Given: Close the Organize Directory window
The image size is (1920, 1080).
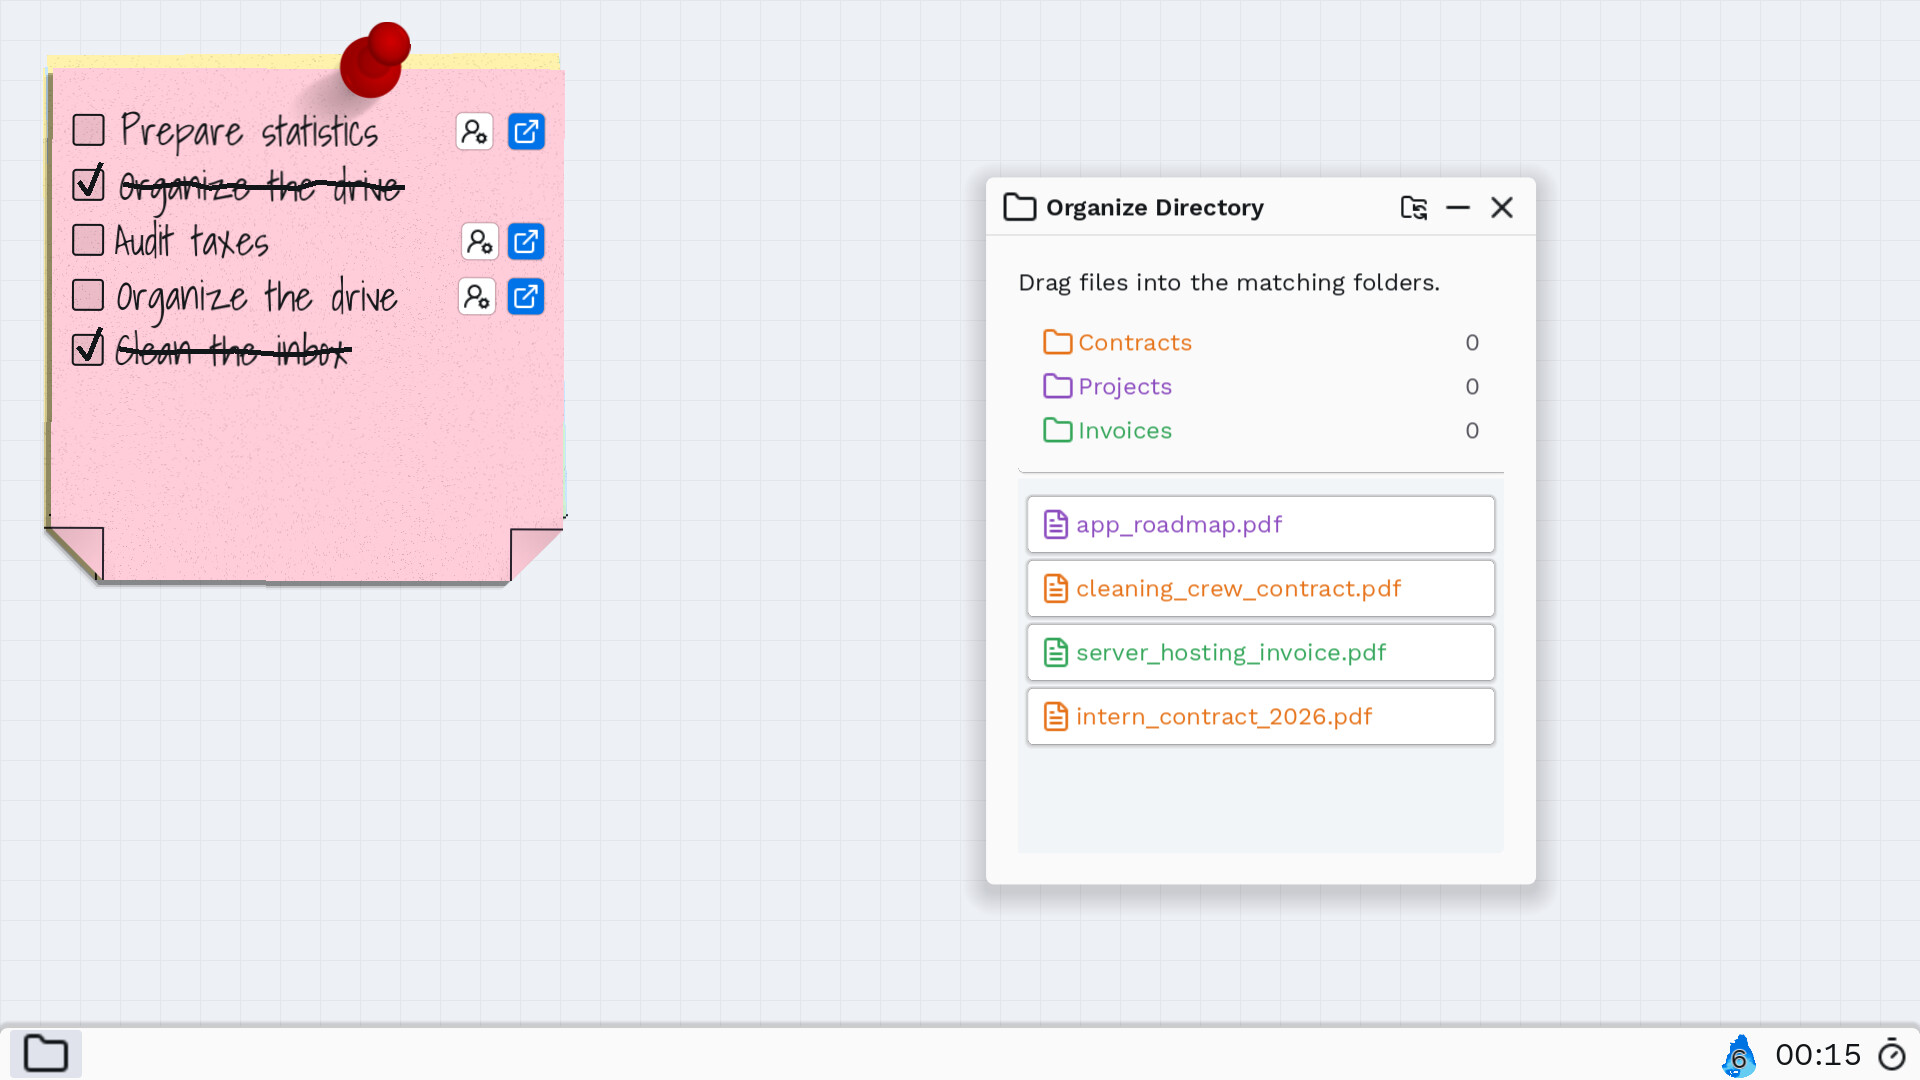Looking at the screenshot, I should 1502,207.
